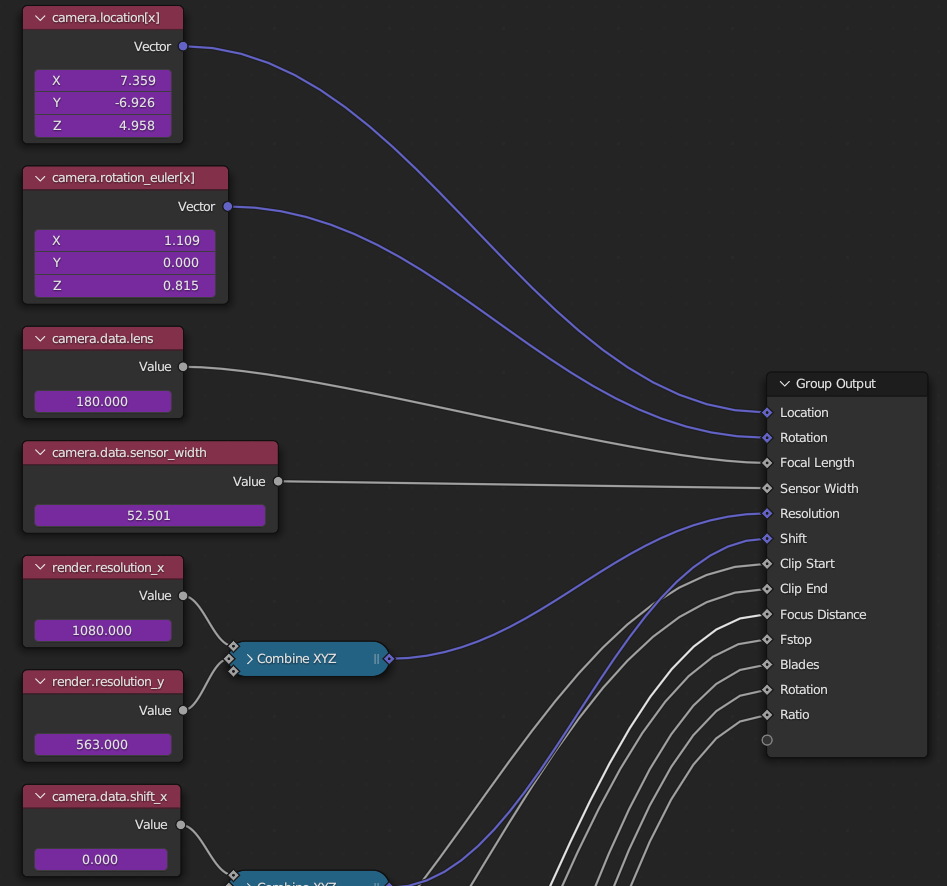Collapse the camera.data.sensor_width node
This screenshot has width=947, height=886.
tap(40, 453)
